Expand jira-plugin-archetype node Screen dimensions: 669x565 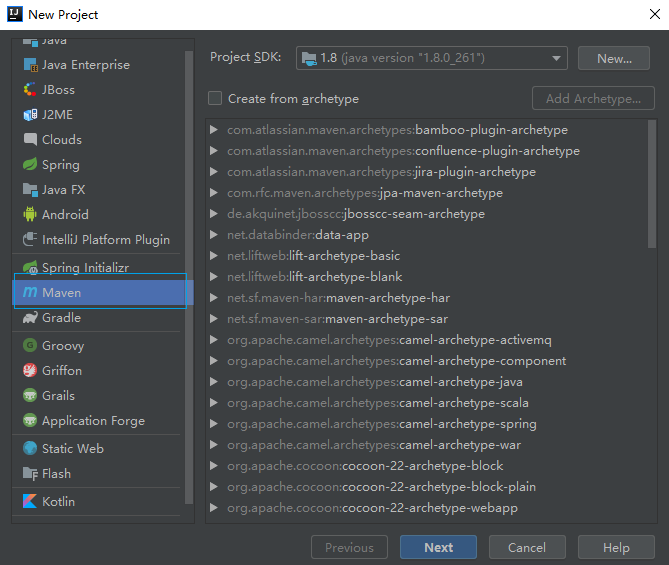pyautogui.click(x=214, y=172)
